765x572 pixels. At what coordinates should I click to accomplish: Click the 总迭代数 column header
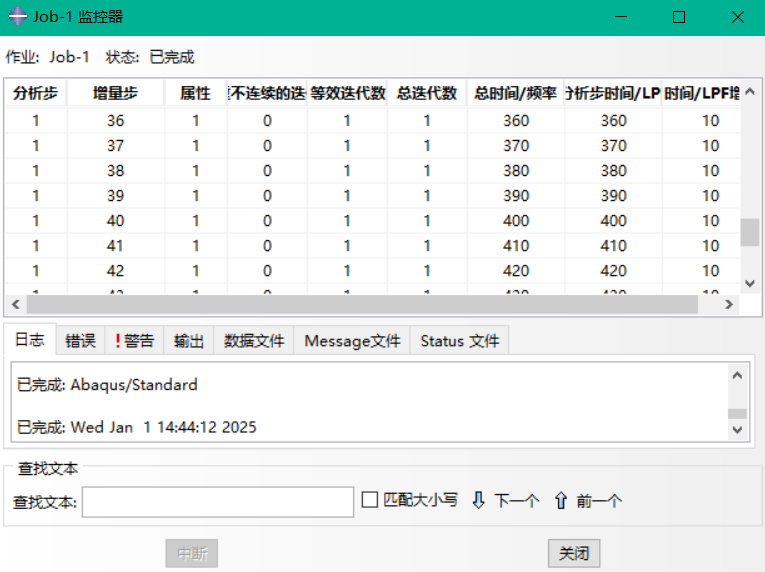427,93
